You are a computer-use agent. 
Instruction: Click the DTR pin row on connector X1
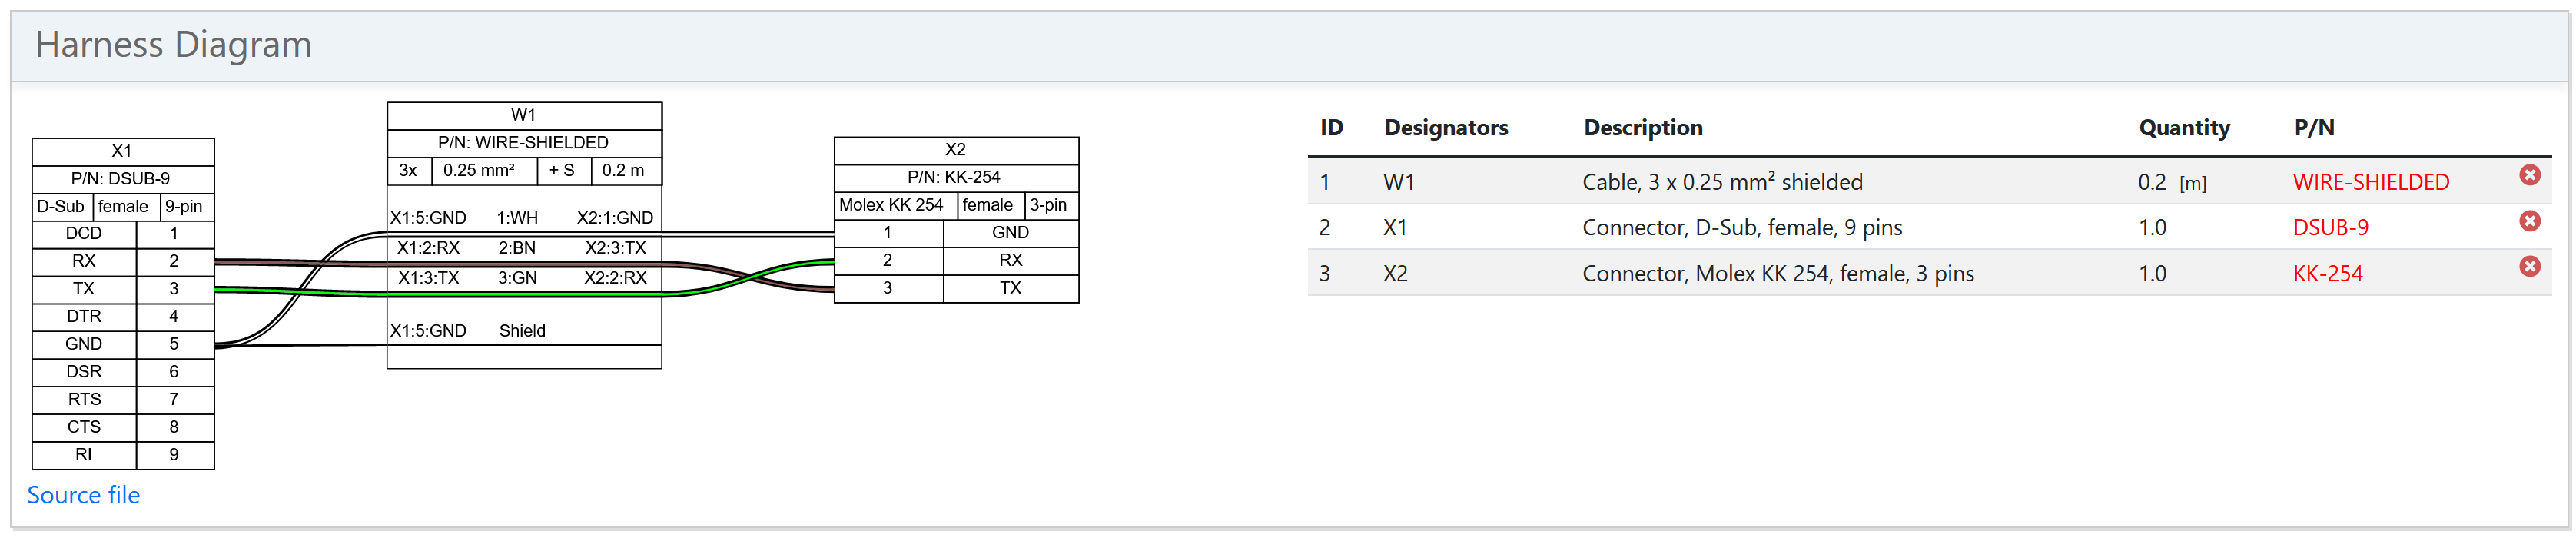(84, 316)
